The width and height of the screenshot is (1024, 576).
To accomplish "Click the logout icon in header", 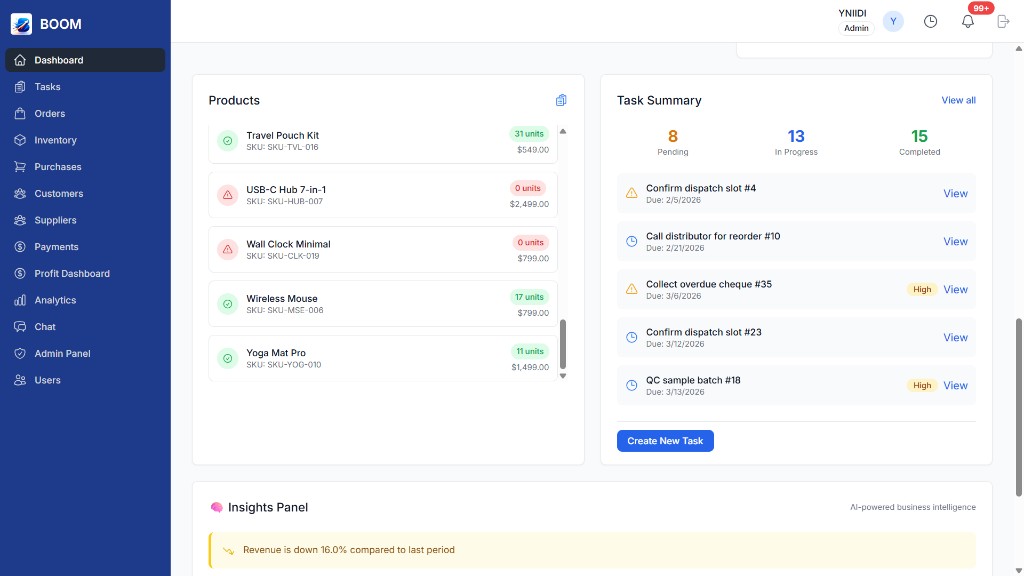I will click(1003, 22).
